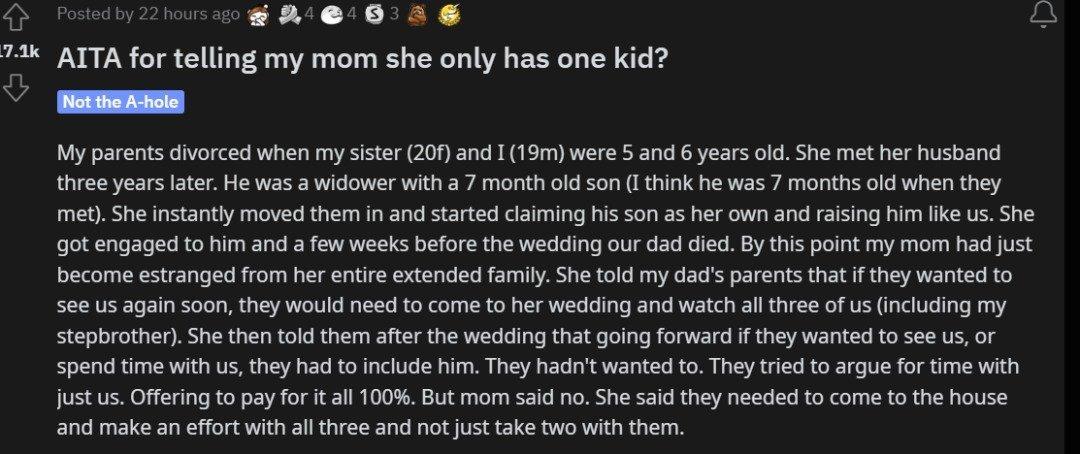Screen dimensions: 1080x454
Task: Click the white seal wholesome award
Action: (x=332, y=14)
